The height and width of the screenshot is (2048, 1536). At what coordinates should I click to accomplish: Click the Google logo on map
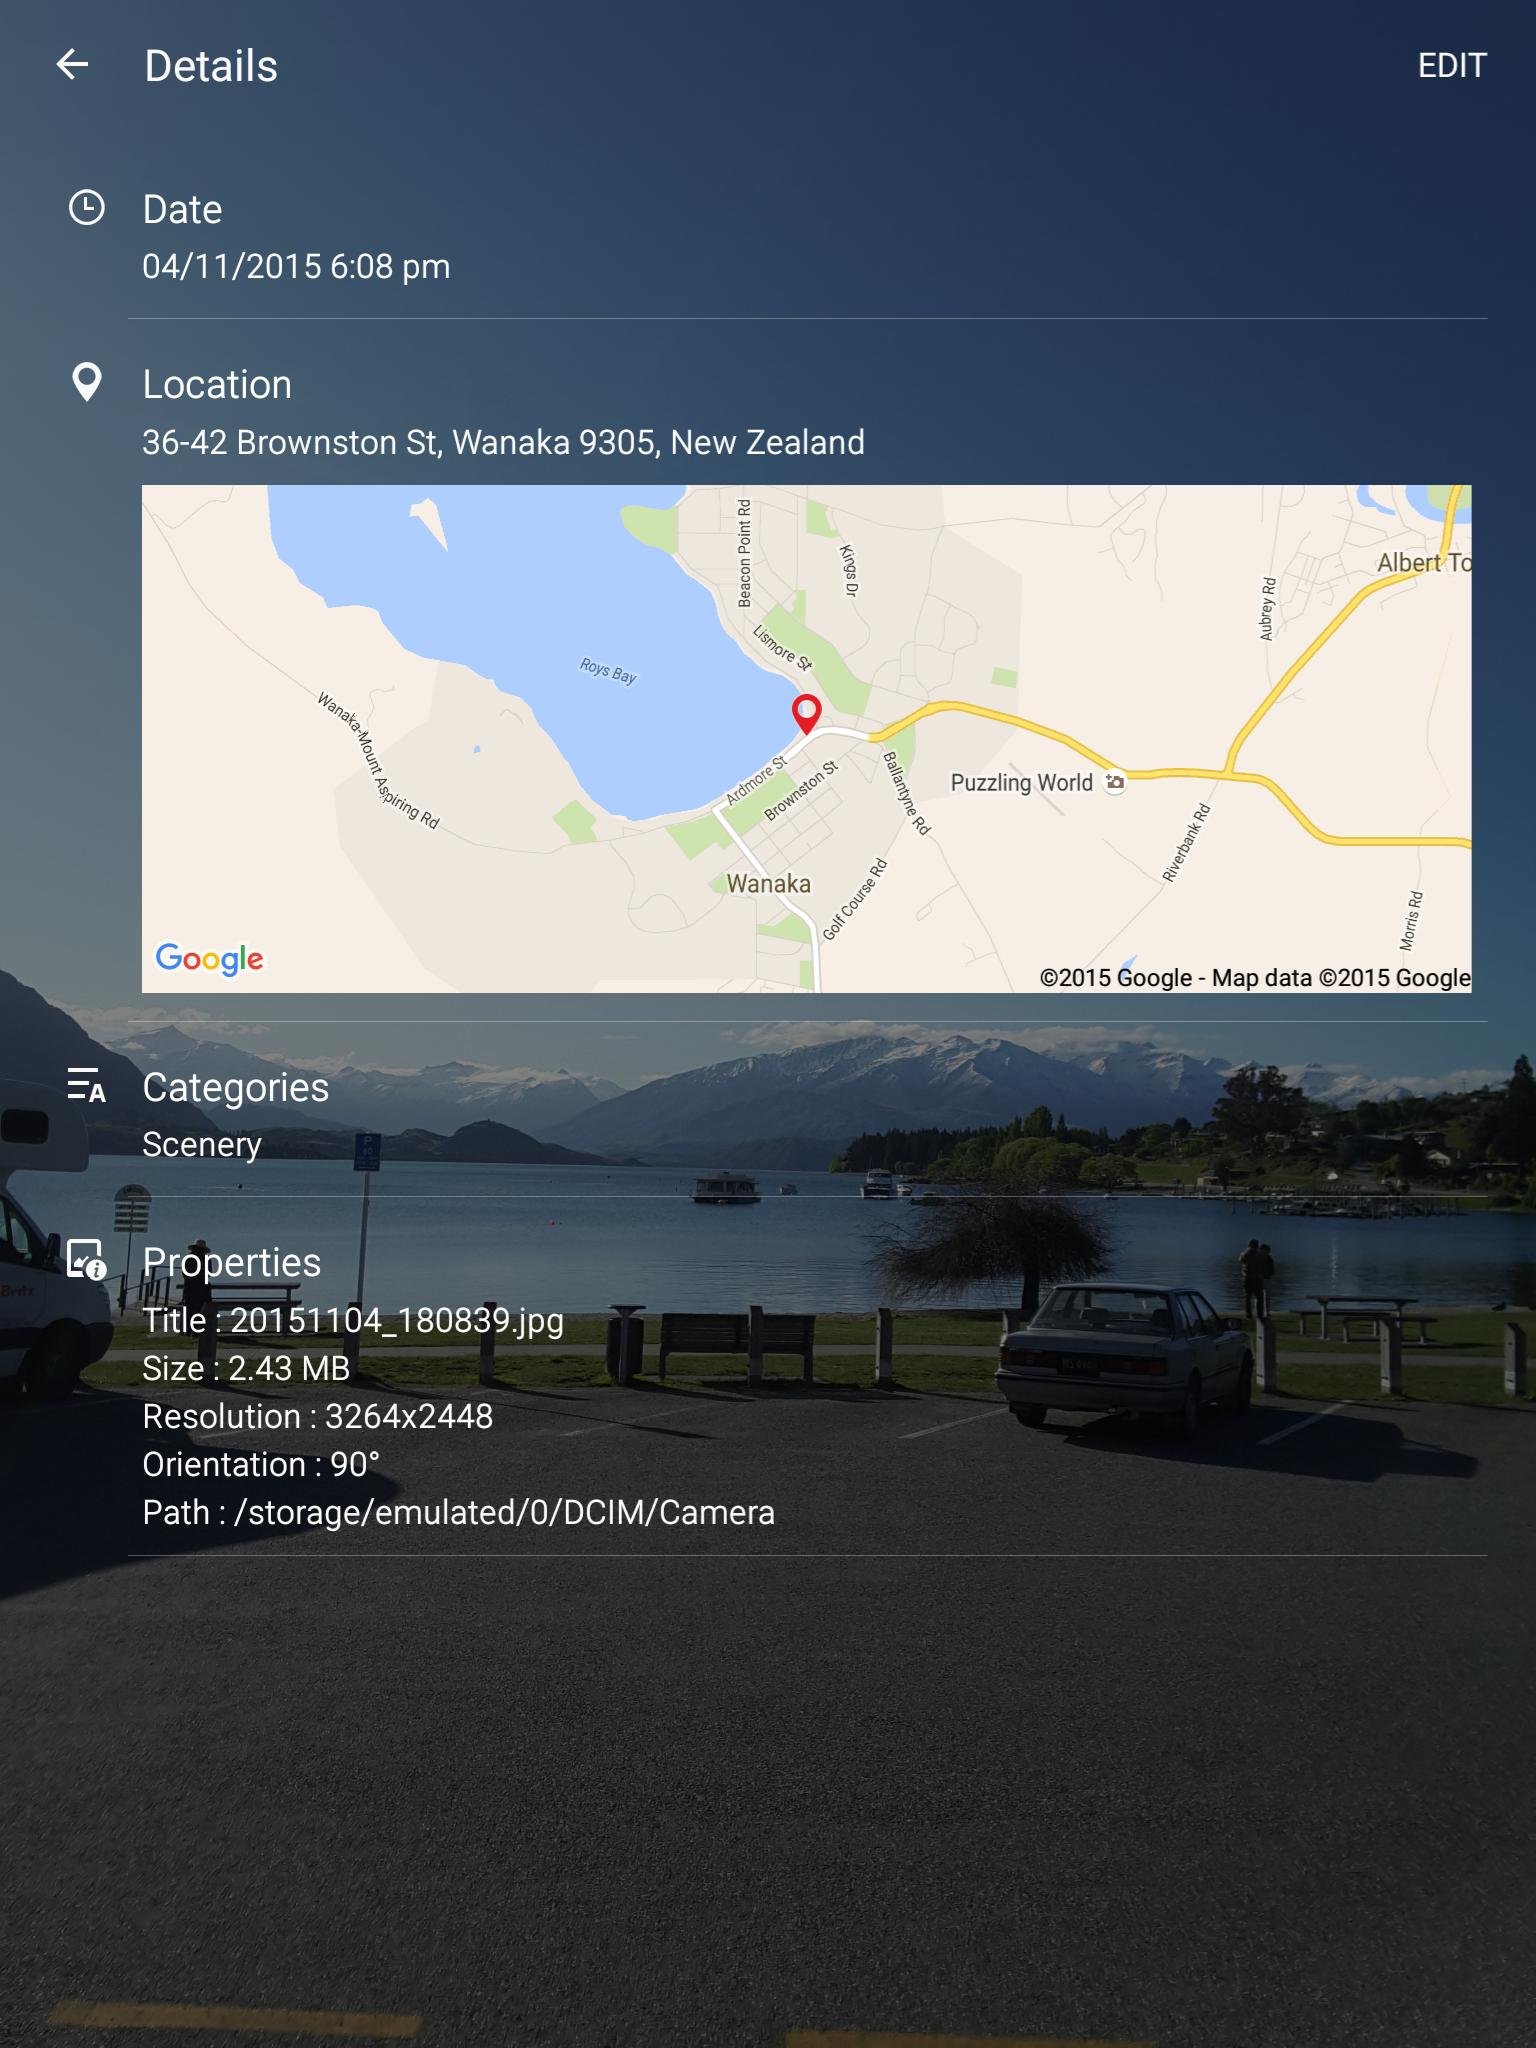point(210,959)
